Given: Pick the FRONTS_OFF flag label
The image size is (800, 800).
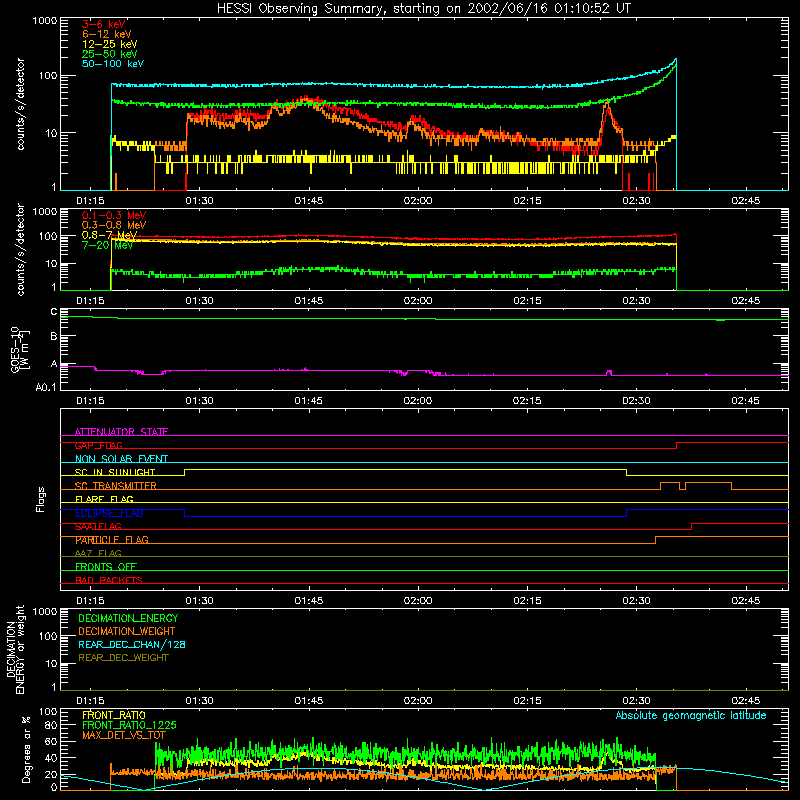Looking at the screenshot, I should (106, 567).
